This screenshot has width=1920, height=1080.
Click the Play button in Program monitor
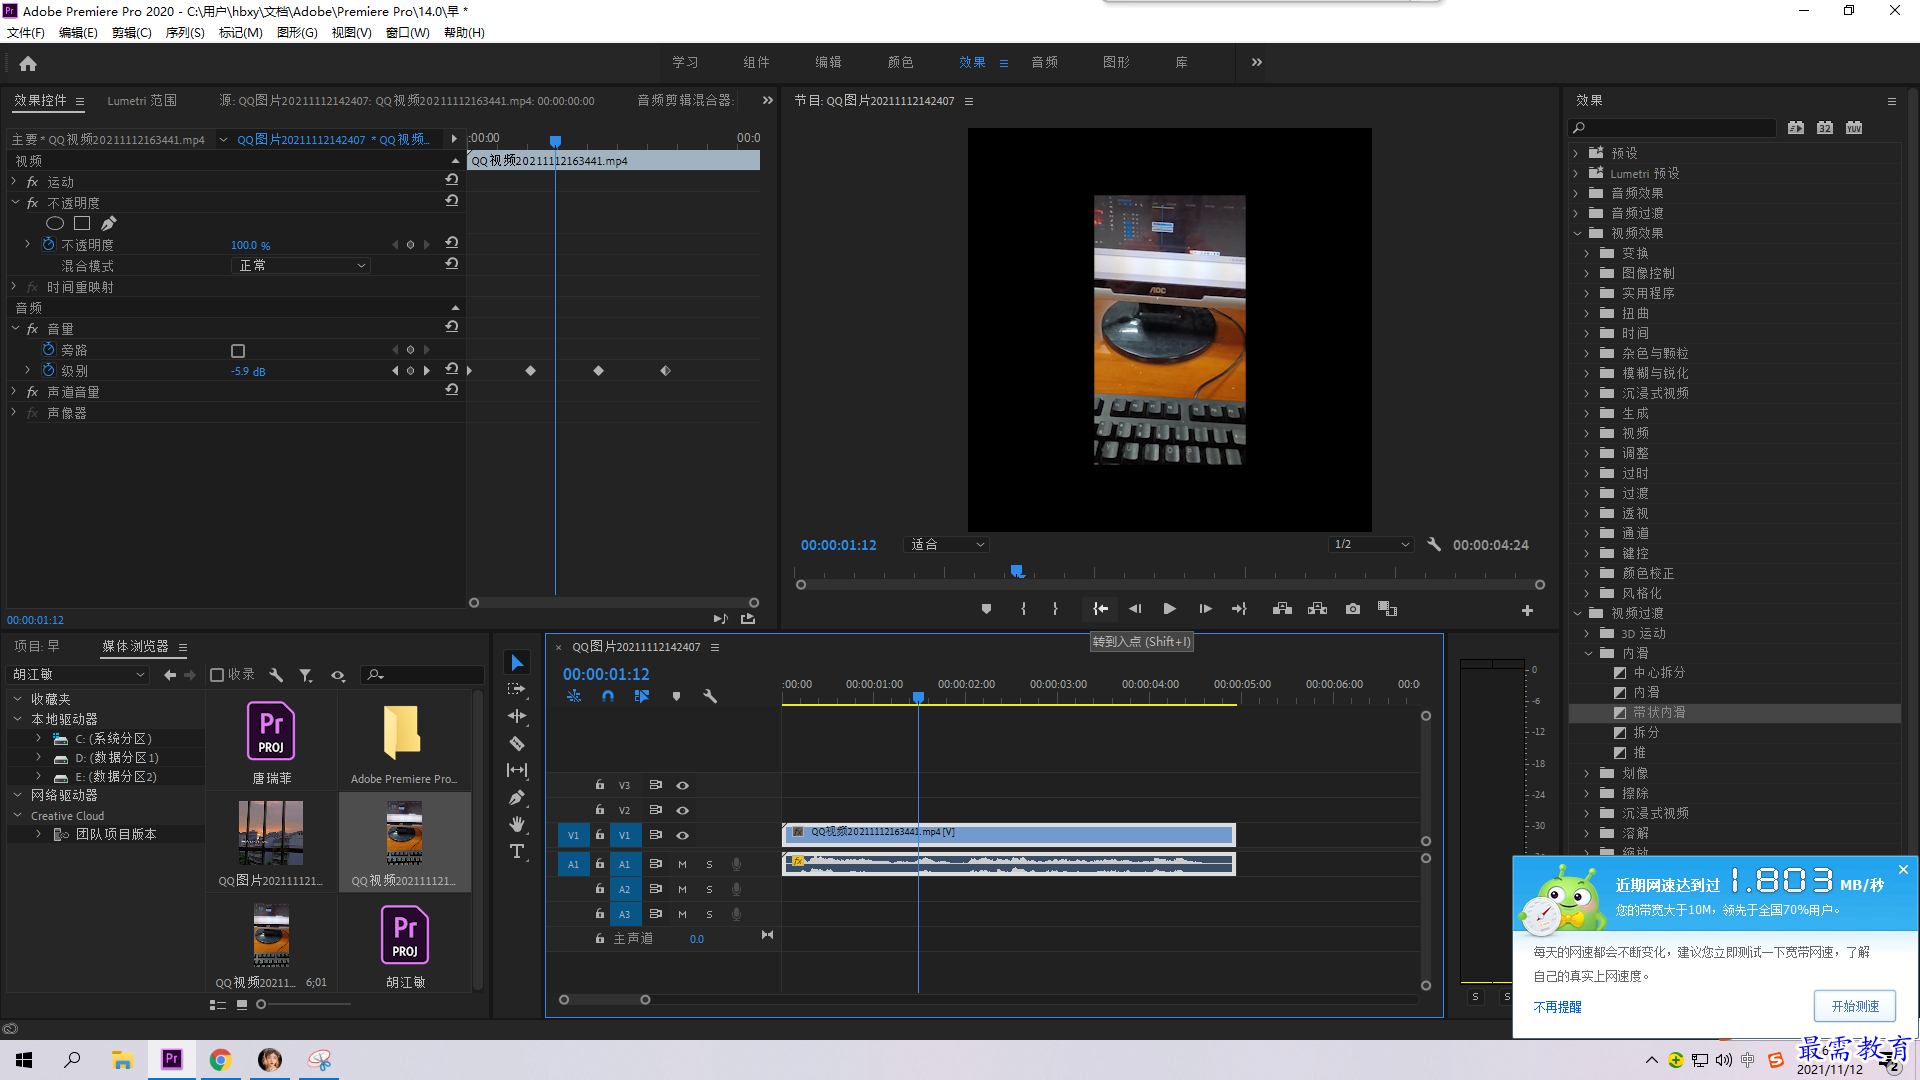pyautogui.click(x=1169, y=609)
